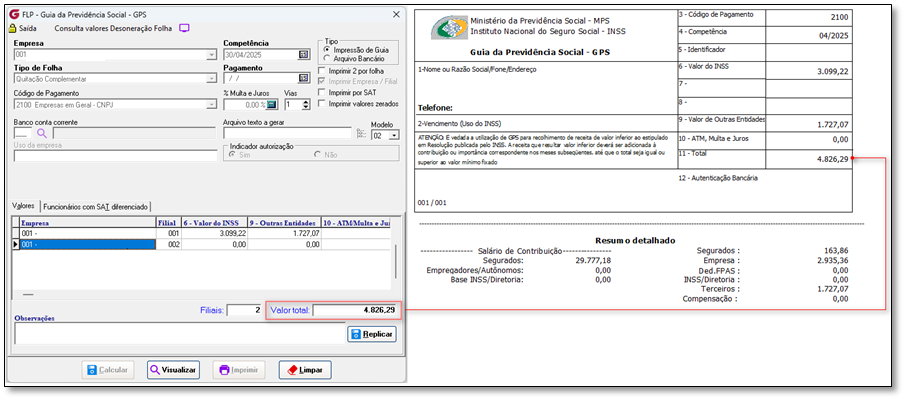Screen dimensions: 905x400
Task: Open the Modelo dropdown
Action: click(x=395, y=136)
